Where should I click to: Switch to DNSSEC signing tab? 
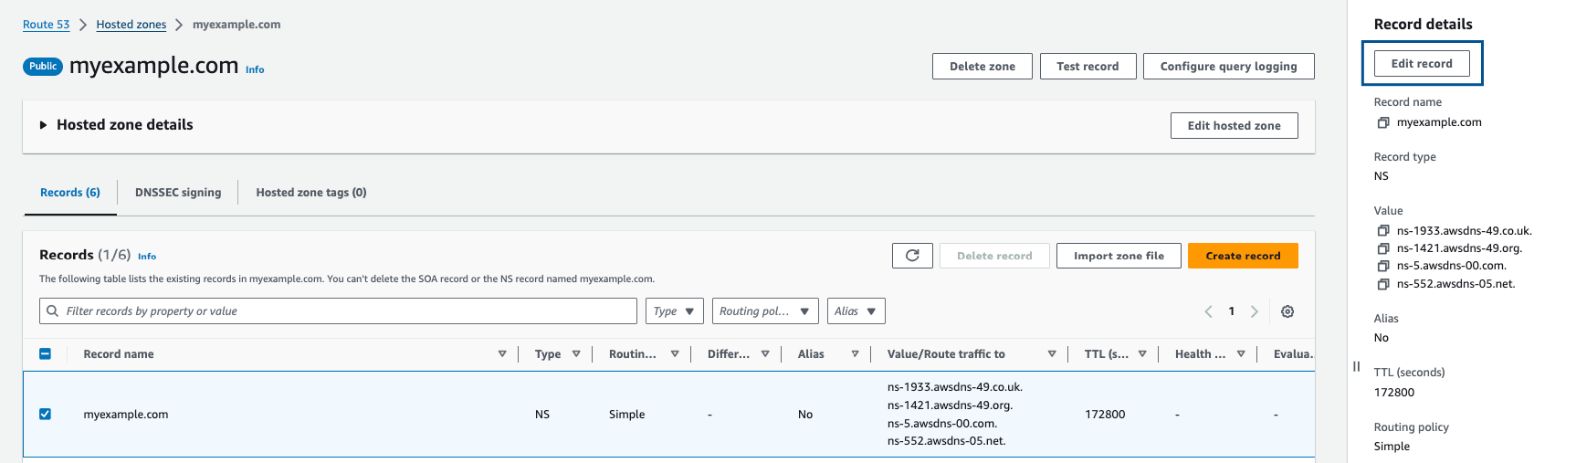[x=178, y=193]
